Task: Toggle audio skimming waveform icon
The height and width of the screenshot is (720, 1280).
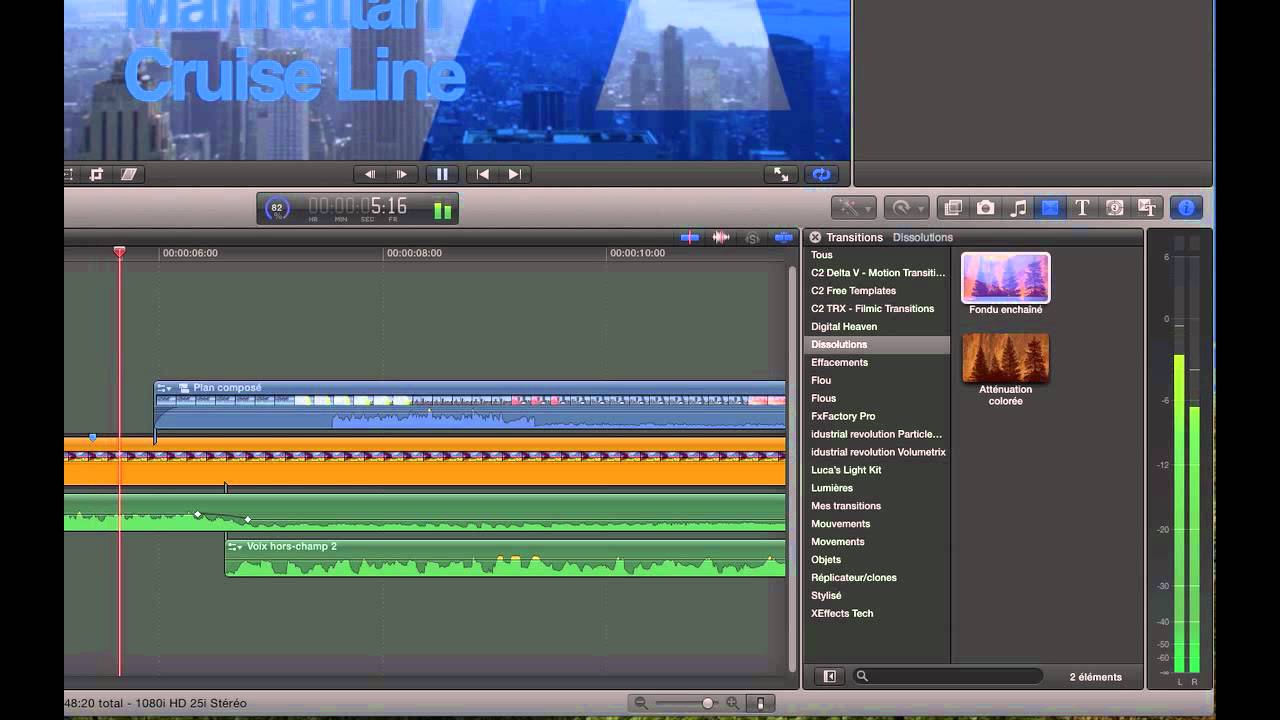Action: (x=721, y=237)
